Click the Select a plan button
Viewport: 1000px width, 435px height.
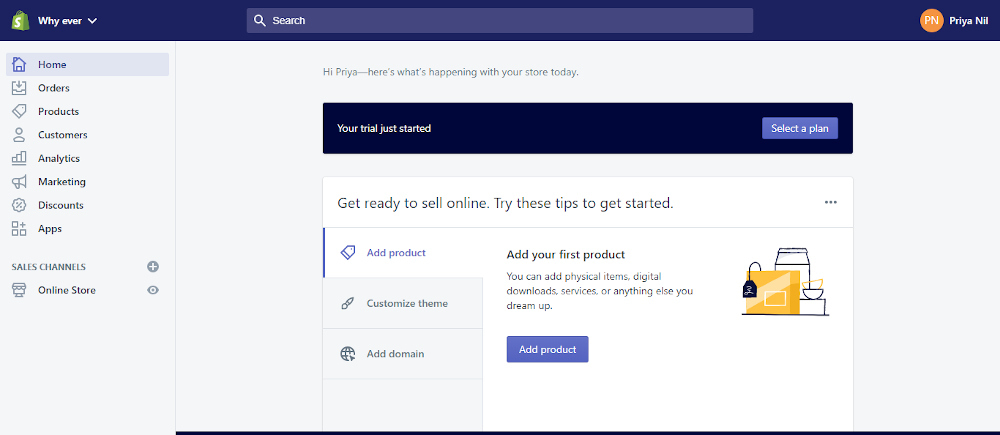[x=799, y=128]
